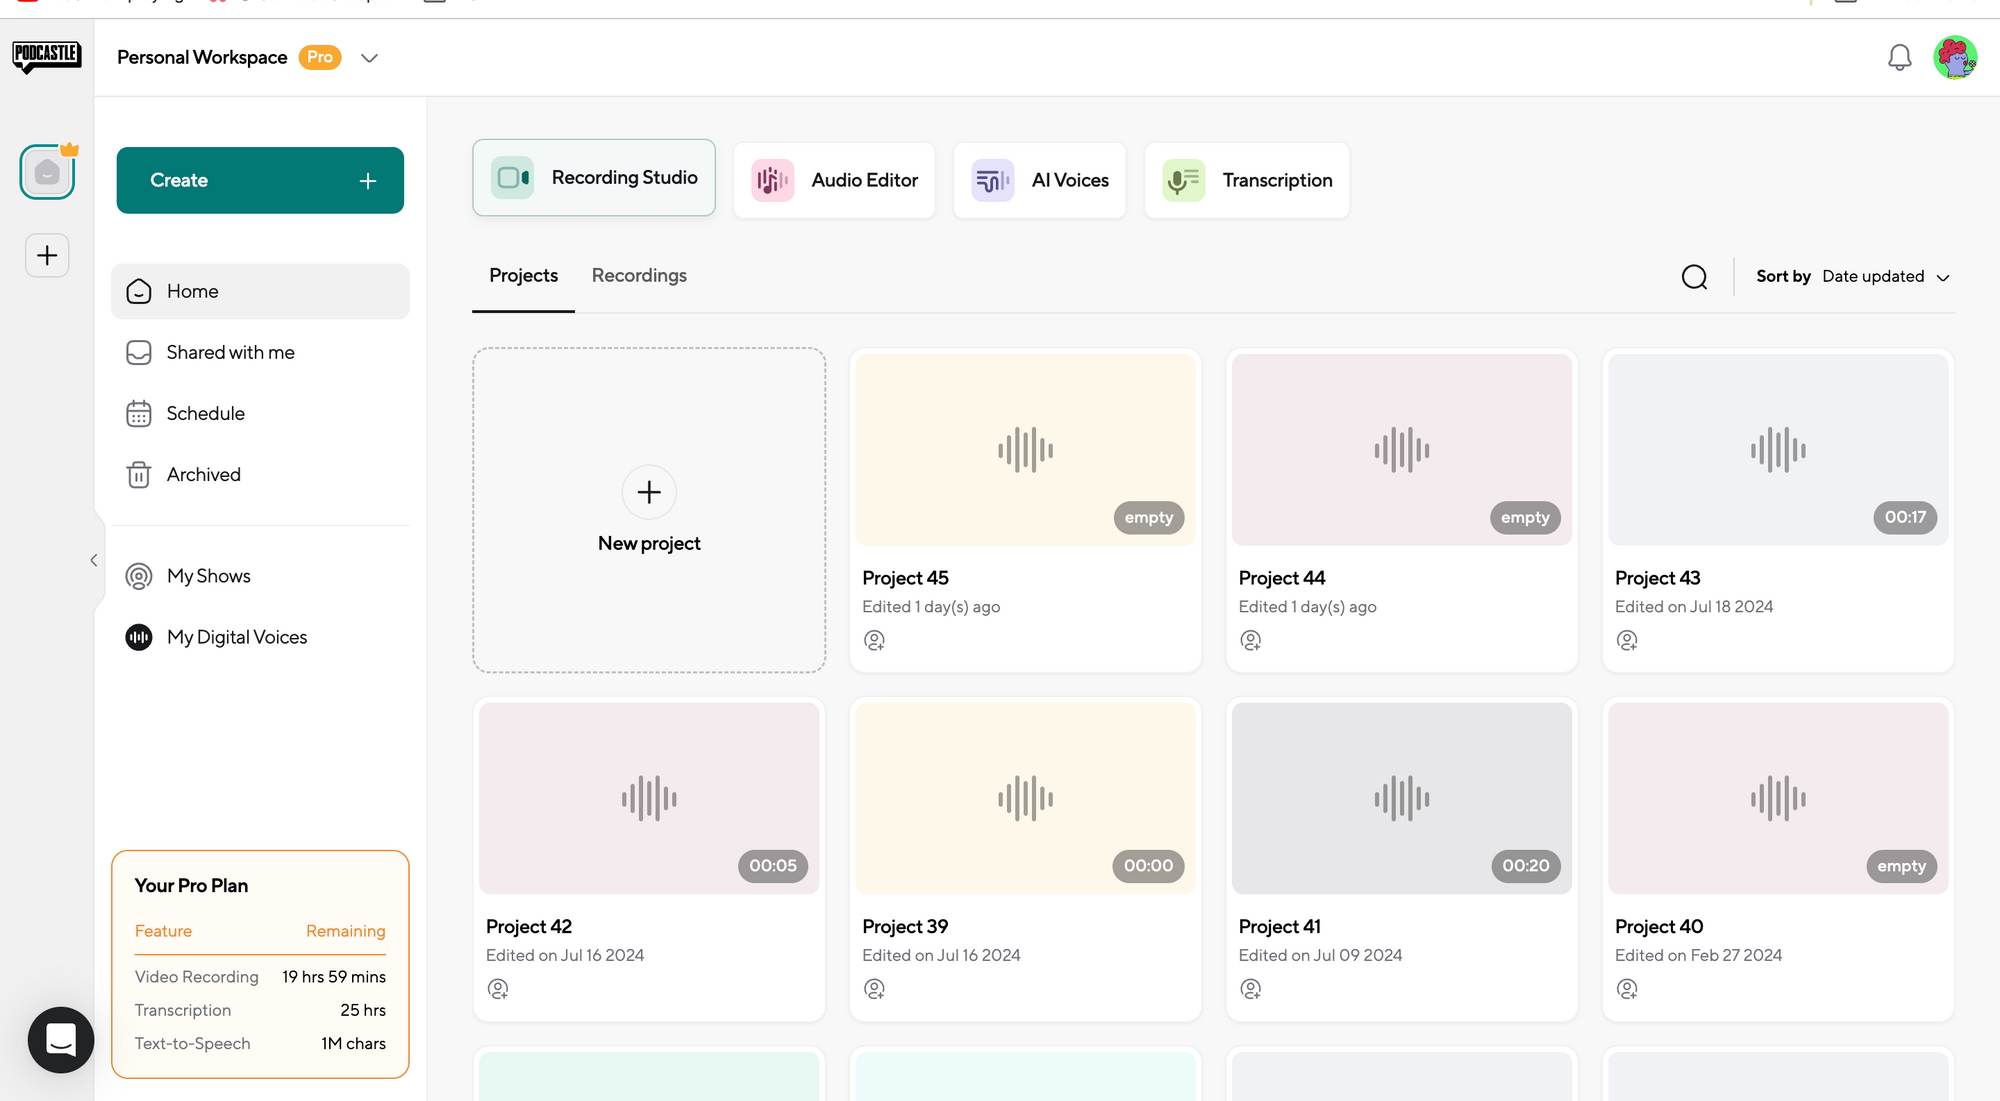Open the notifications bell
Image resolution: width=2000 pixels, height=1101 pixels.
tap(1899, 58)
